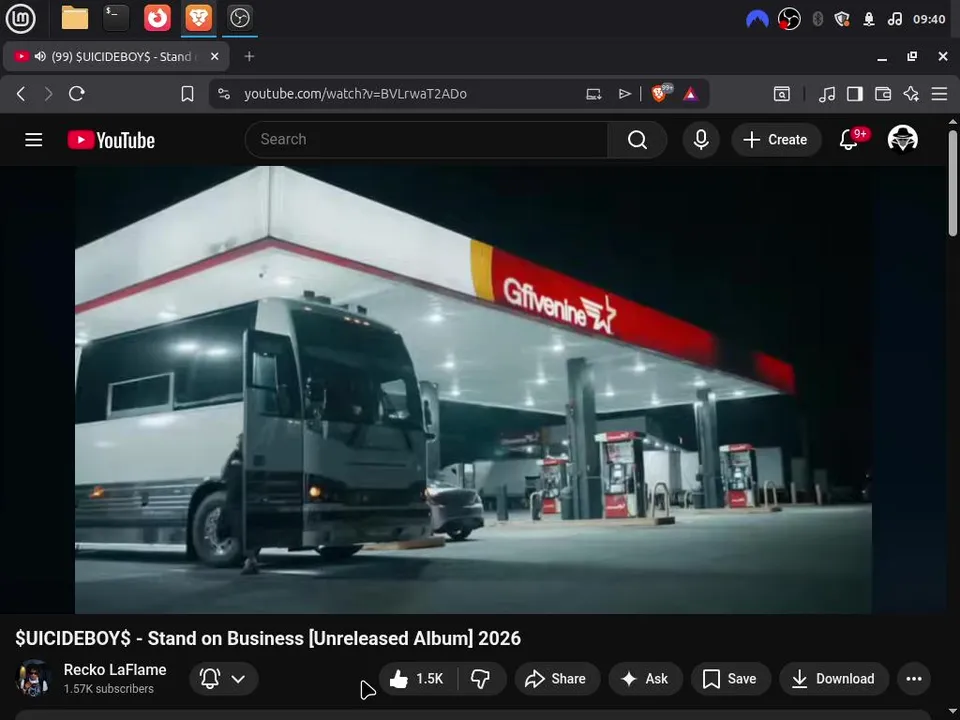Viewport: 960px width, 720px height.
Task: Reload the YouTube page
Action: (77, 94)
